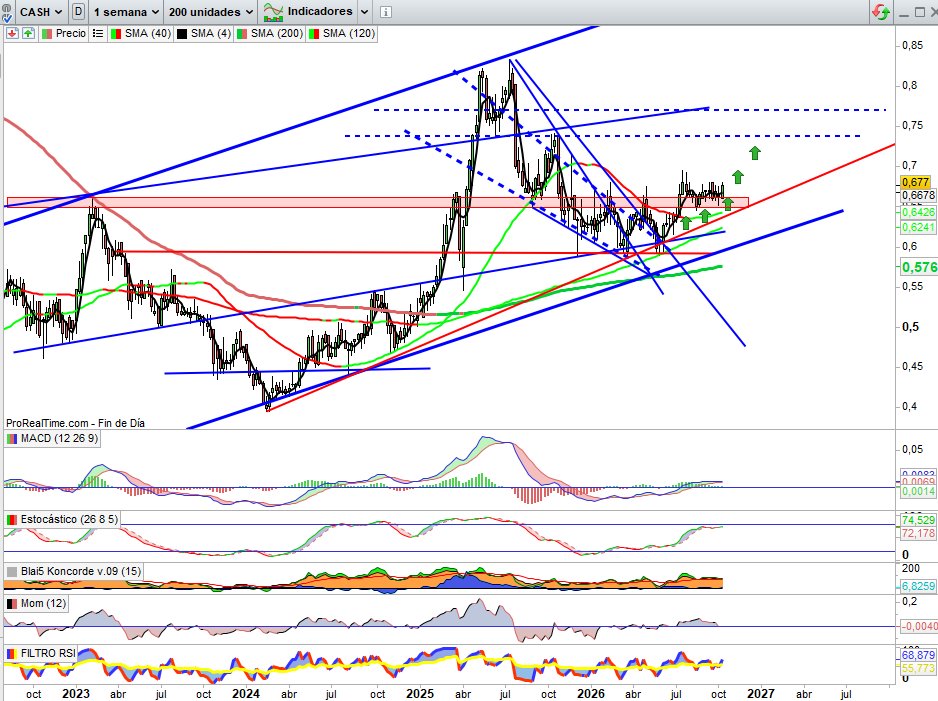Image resolution: width=938 pixels, height=701 pixels.
Task: Click the 0,677 yellow price tag
Action: [916, 182]
